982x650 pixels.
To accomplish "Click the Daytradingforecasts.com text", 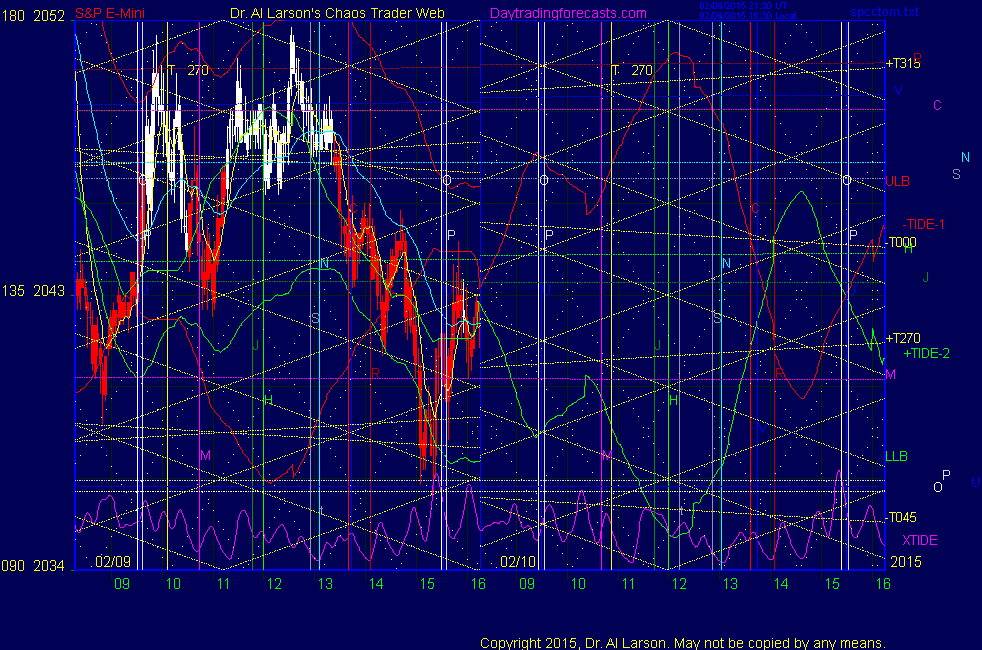I will click(568, 13).
